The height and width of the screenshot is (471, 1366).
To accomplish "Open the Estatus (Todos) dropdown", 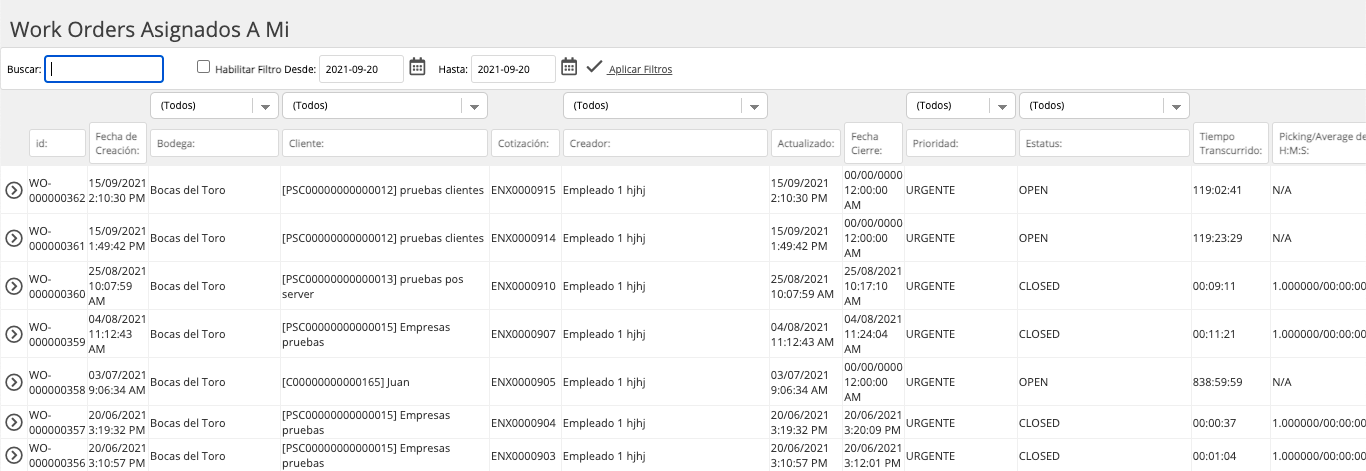I will (1104, 105).
